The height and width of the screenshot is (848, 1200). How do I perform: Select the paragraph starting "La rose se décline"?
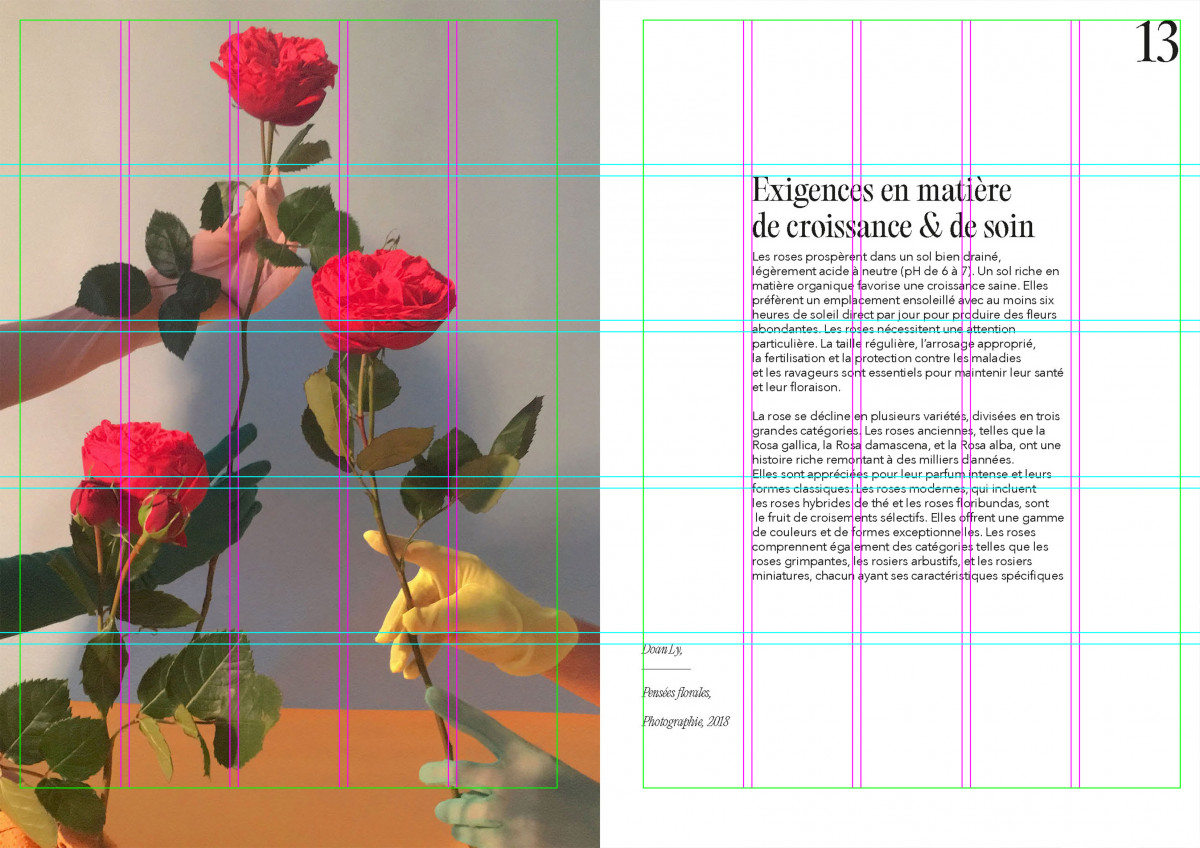[907, 495]
